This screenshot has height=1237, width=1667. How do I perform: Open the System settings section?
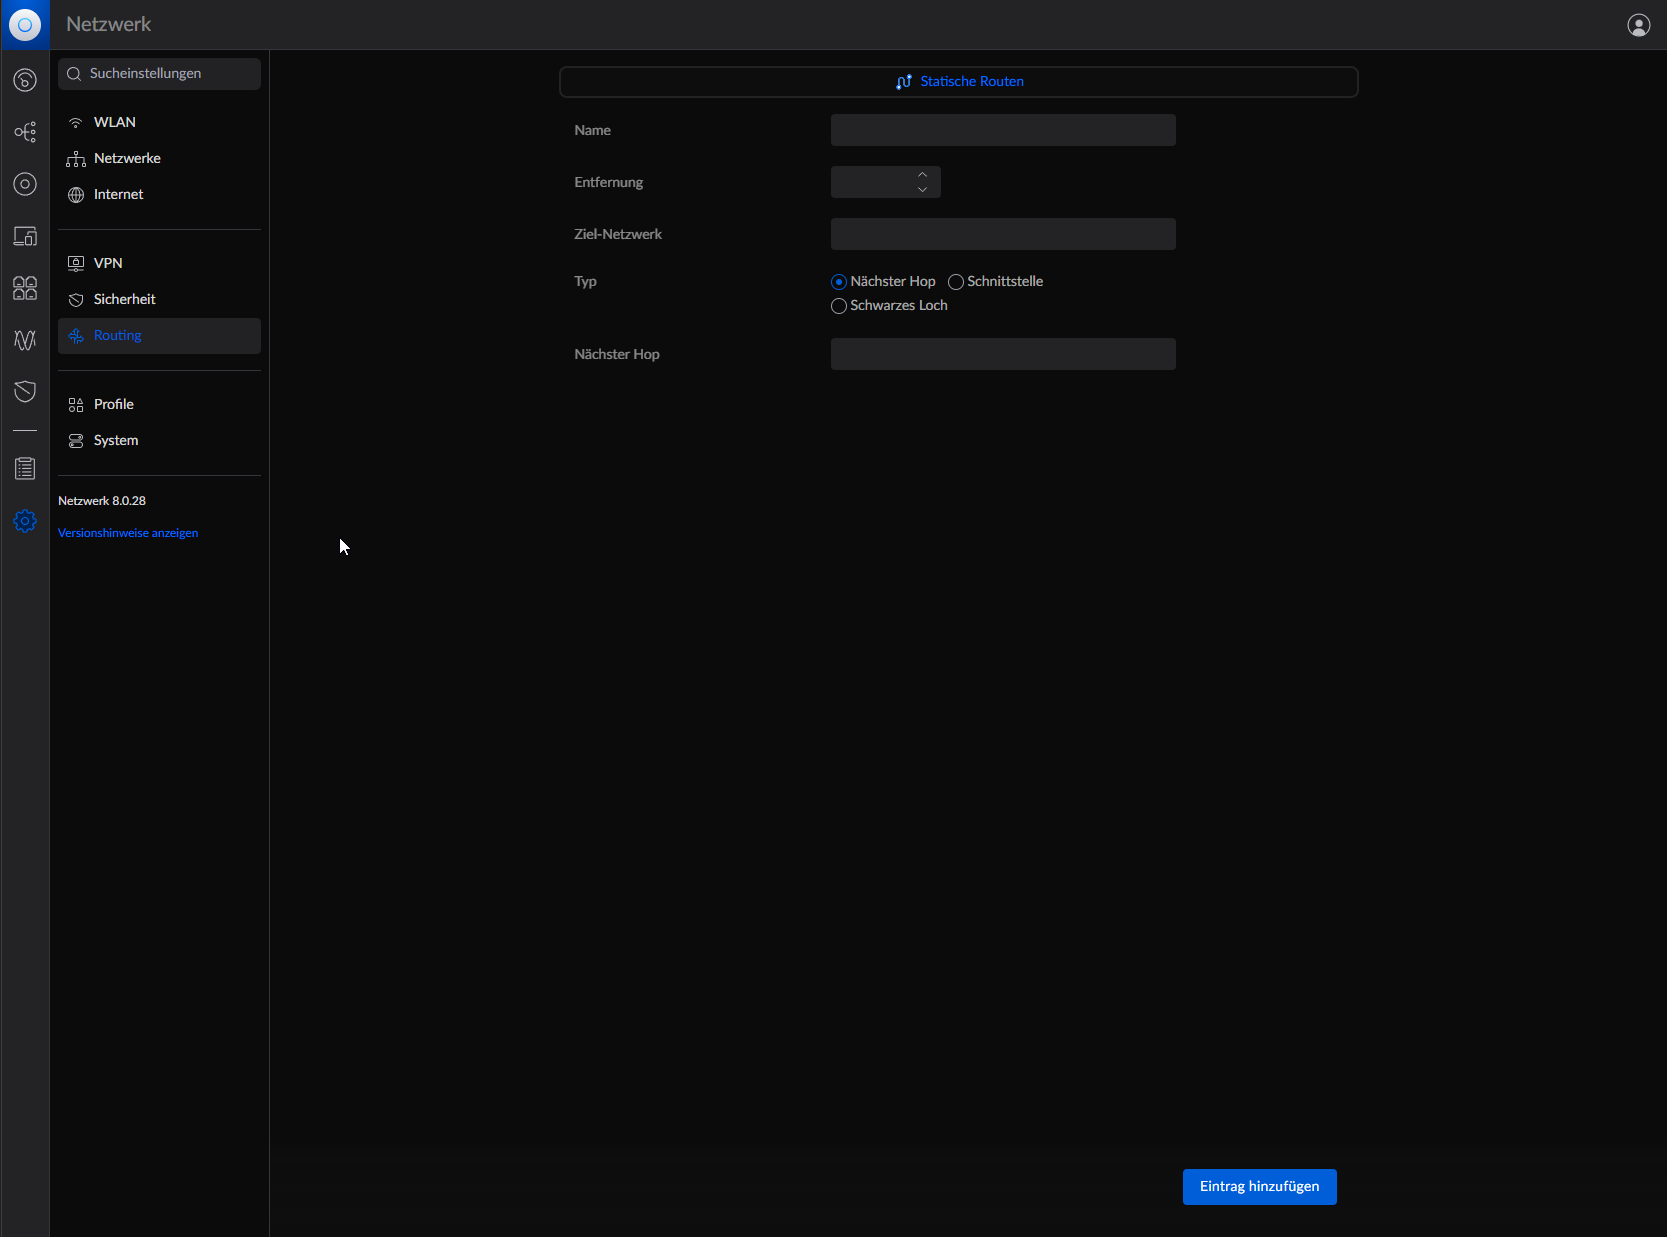click(159, 440)
